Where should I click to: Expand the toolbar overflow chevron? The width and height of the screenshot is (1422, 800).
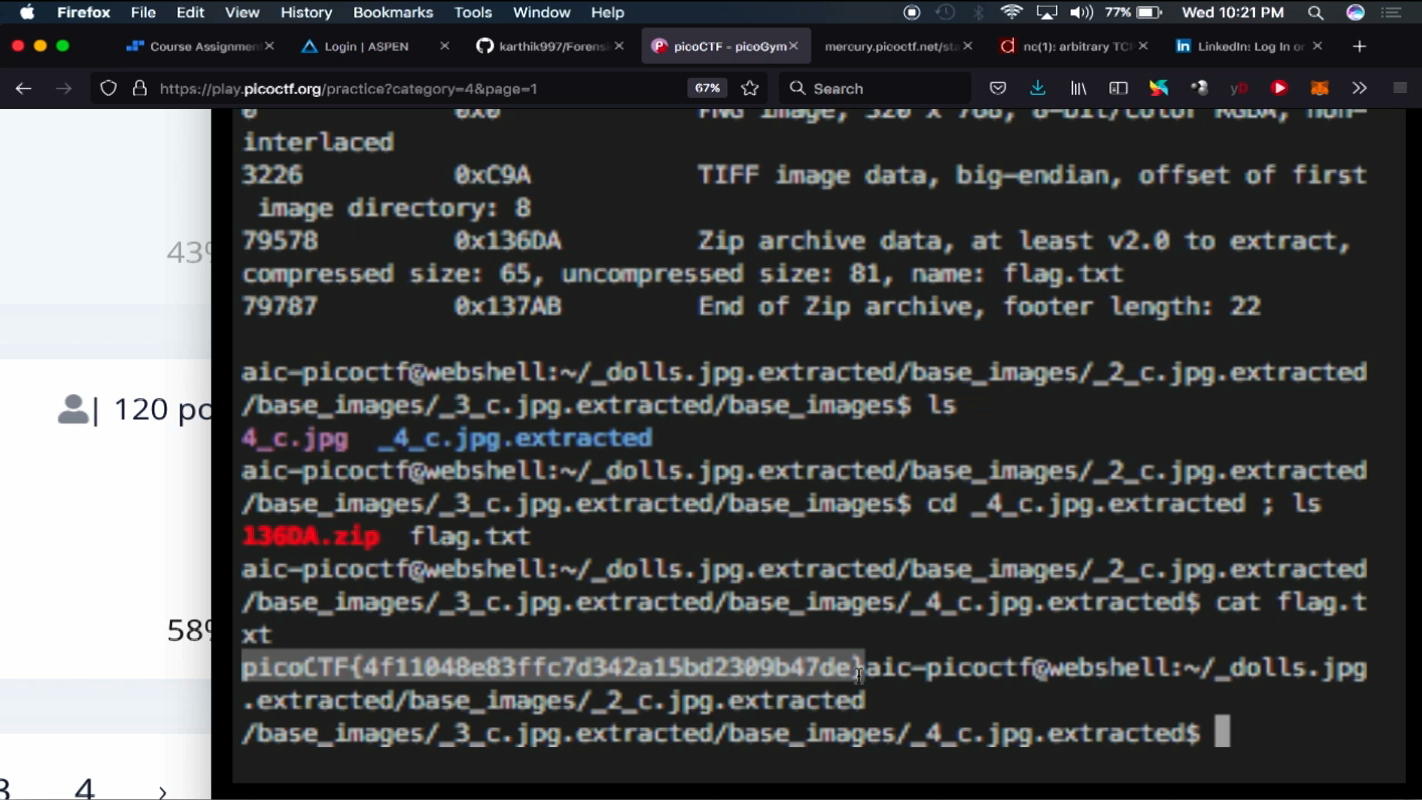pos(1359,88)
